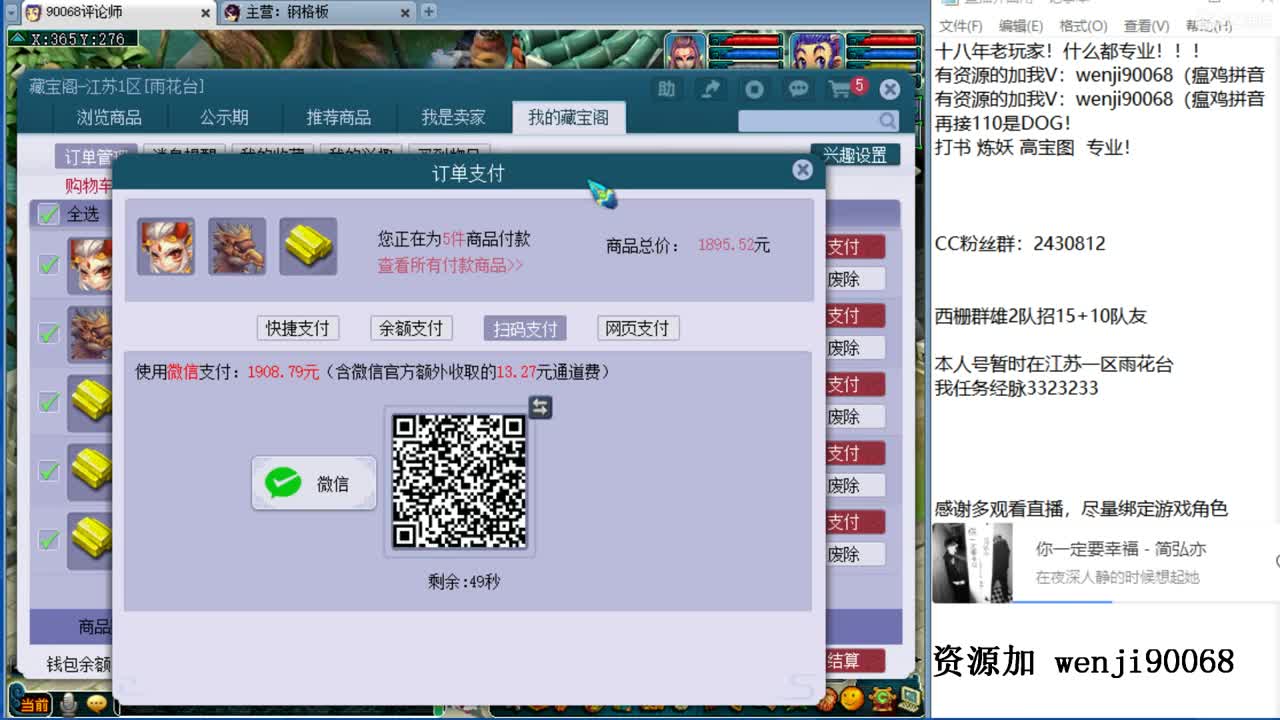The height and width of the screenshot is (720, 1280).
Task: Click 查看所有付款商品>> link
Action: 450,265
